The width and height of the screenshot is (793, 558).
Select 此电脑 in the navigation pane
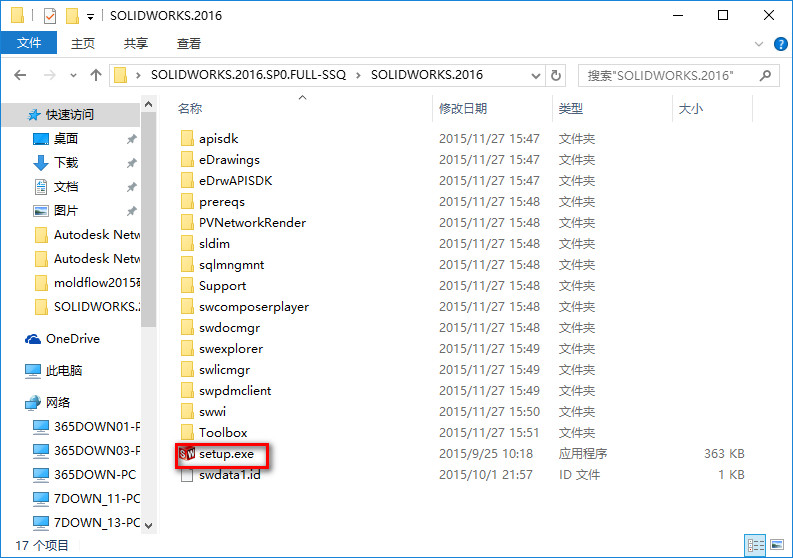click(53, 371)
